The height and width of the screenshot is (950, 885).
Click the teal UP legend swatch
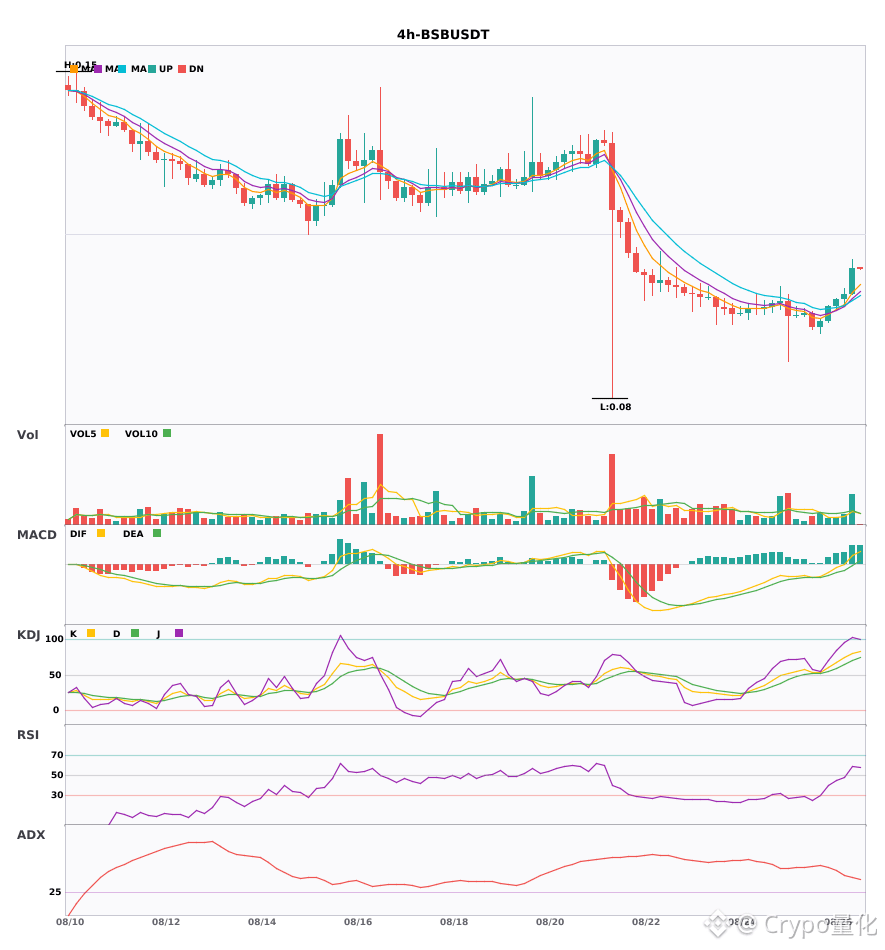coord(152,69)
